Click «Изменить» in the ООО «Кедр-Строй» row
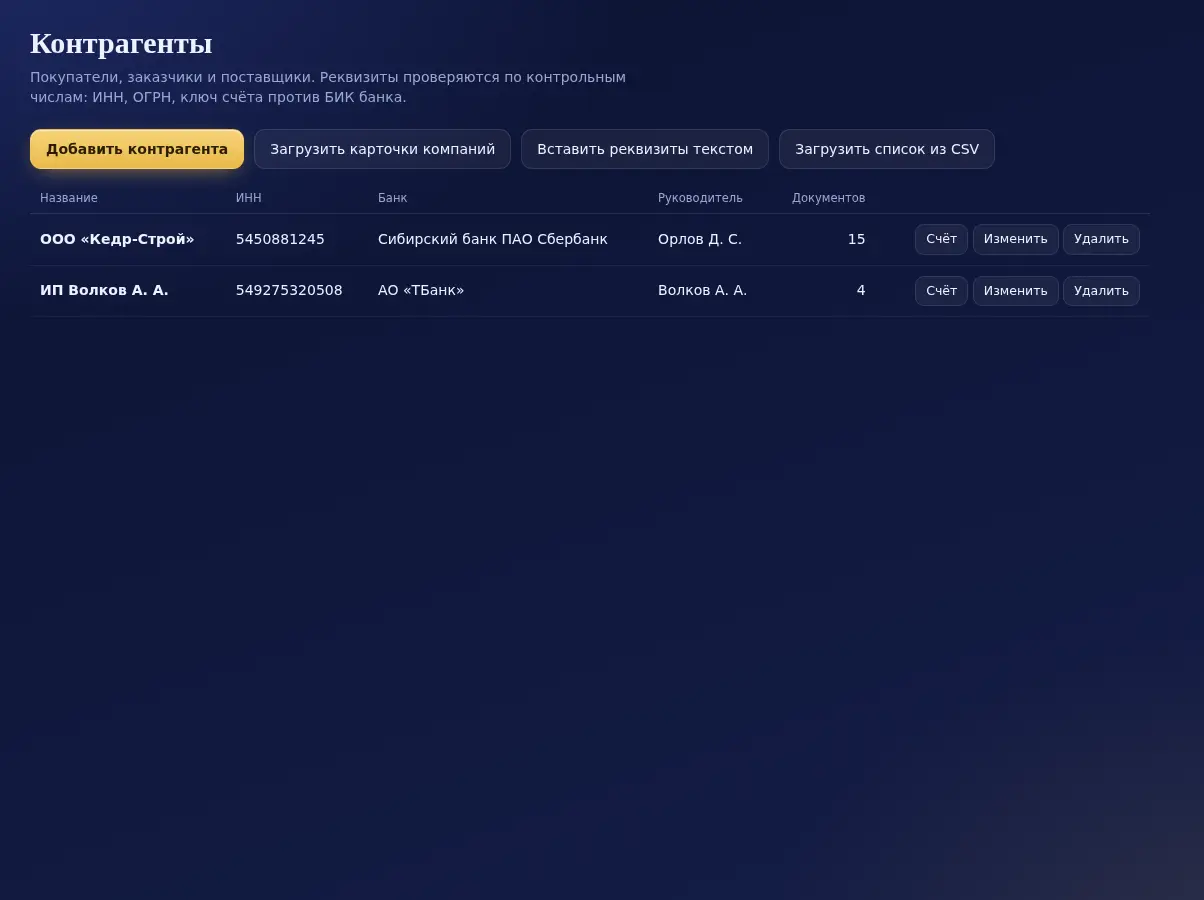 [x=1016, y=239]
